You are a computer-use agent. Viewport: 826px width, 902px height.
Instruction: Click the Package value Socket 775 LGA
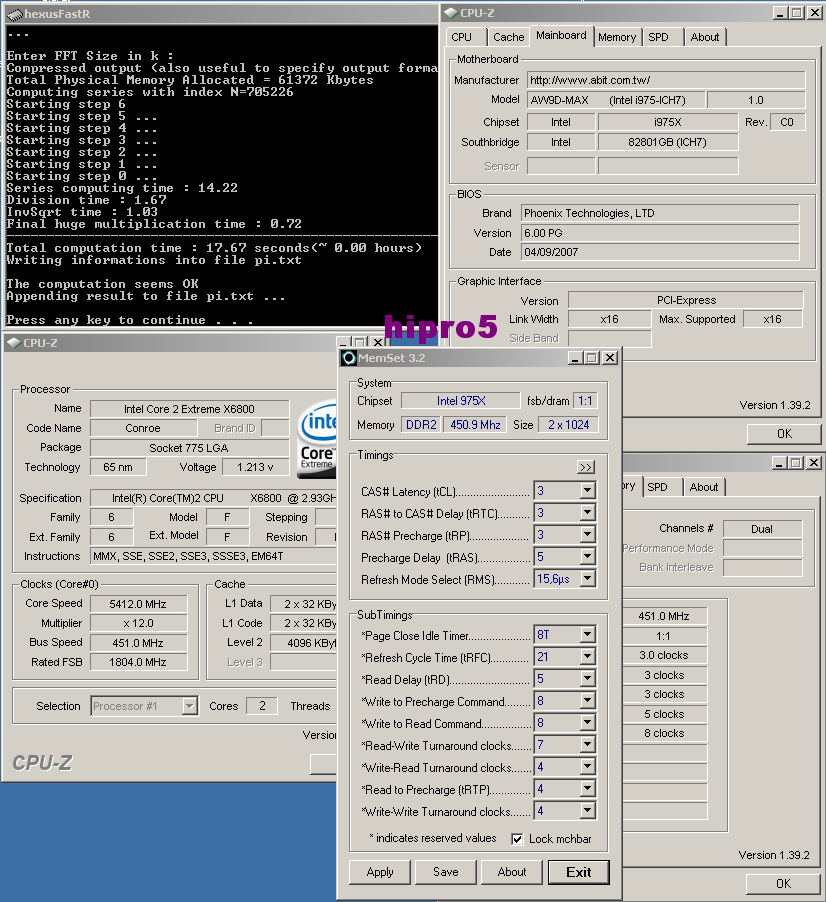pos(189,448)
